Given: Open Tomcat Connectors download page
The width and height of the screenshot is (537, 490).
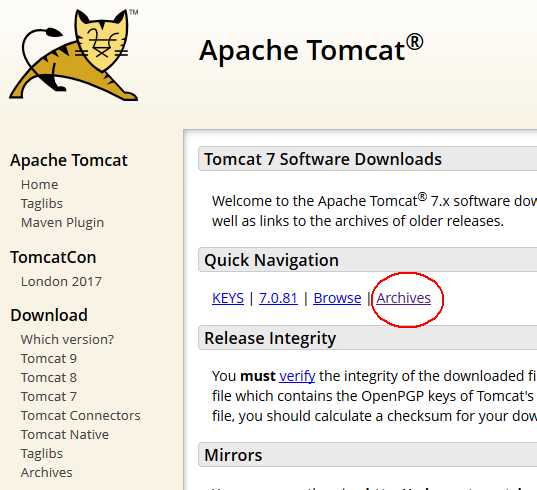Looking at the screenshot, I should [x=80, y=415].
